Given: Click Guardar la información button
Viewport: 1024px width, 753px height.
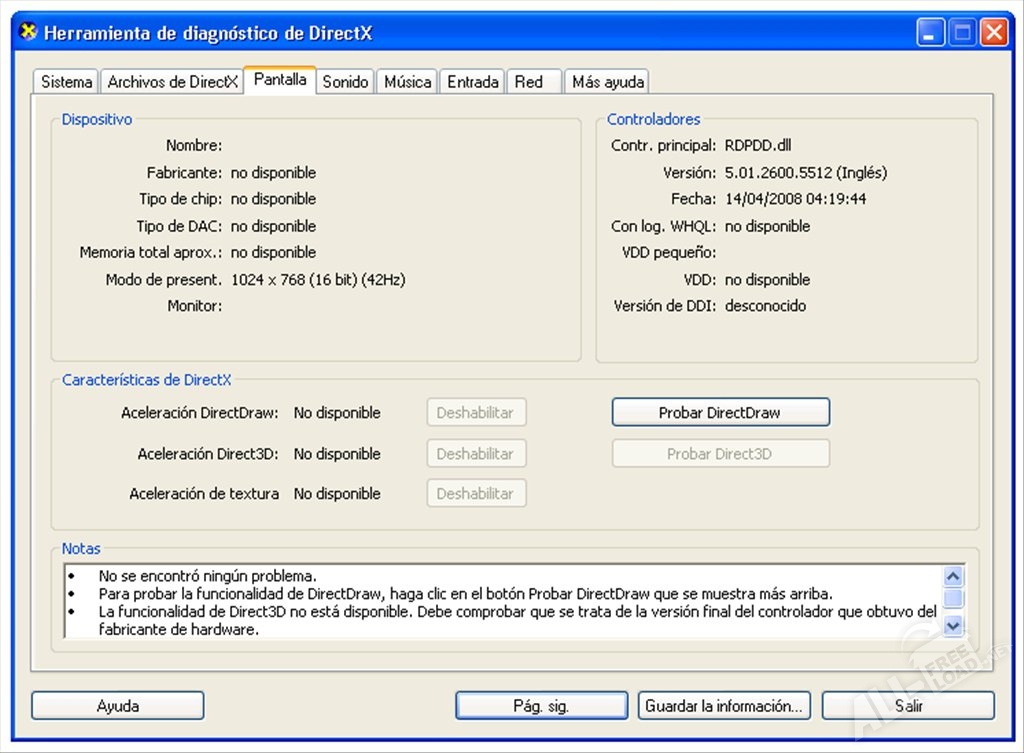Looking at the screenshot, I should click(x=724, y=706).
